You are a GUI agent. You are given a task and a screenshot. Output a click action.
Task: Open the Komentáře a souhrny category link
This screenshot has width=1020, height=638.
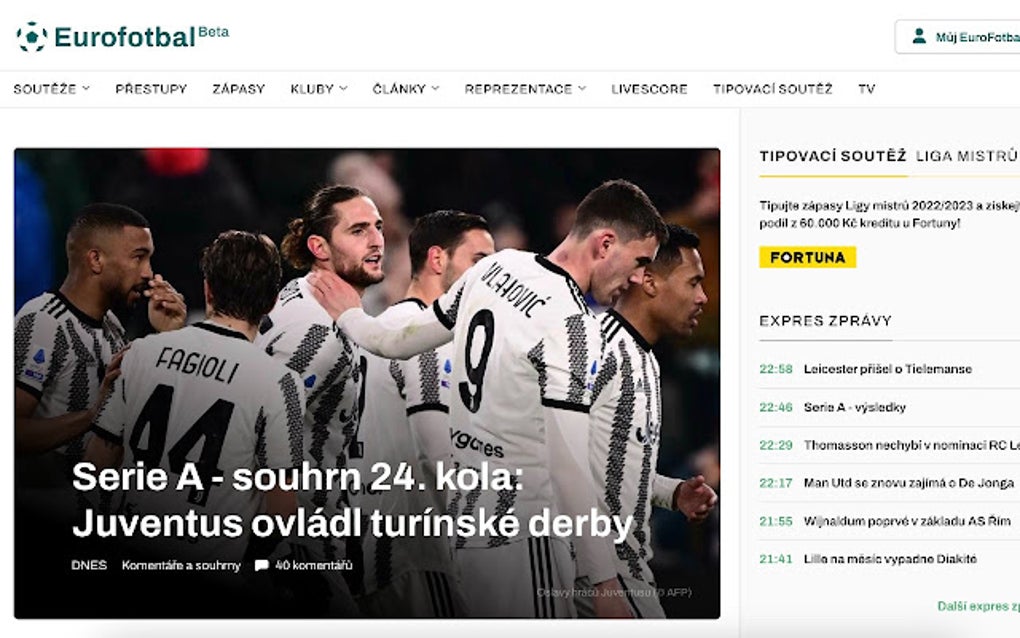tap(181, 566)
